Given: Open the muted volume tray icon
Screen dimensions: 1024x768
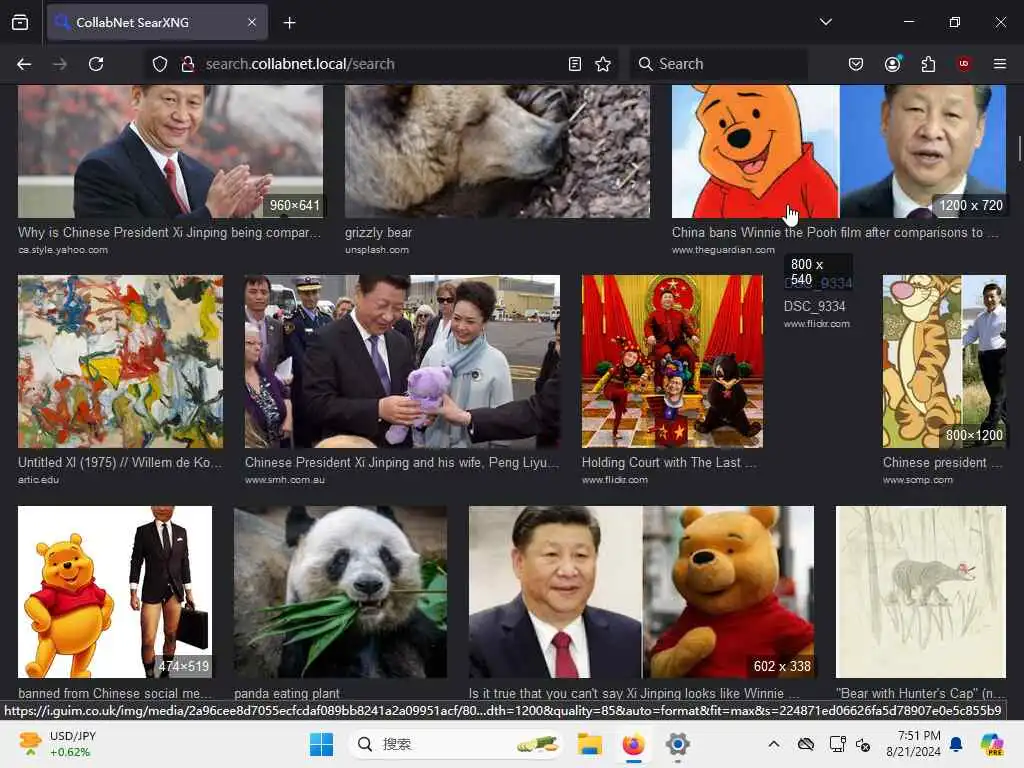Looking at the screenshot, I should pyautogui.click(x=863, y=744).
